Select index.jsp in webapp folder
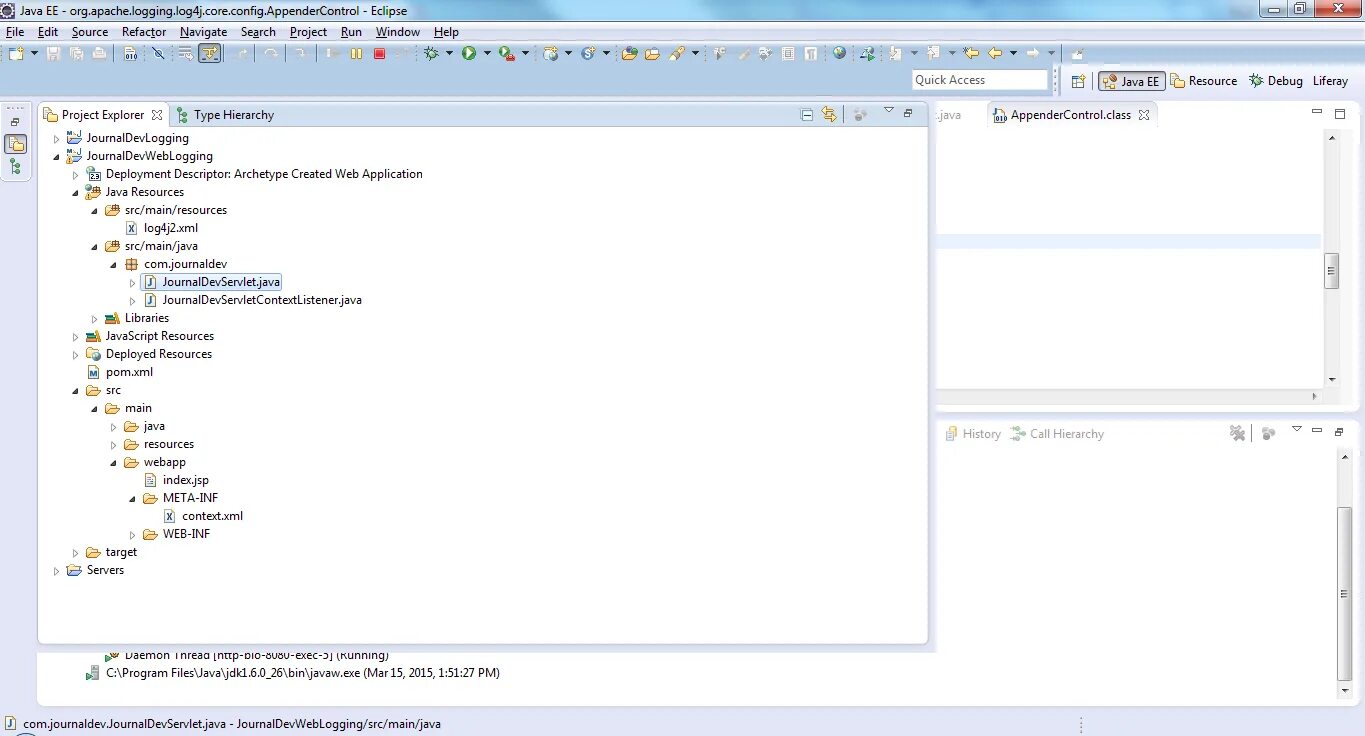This screenshot has height=736, width=1365. [x=176, y=480]
